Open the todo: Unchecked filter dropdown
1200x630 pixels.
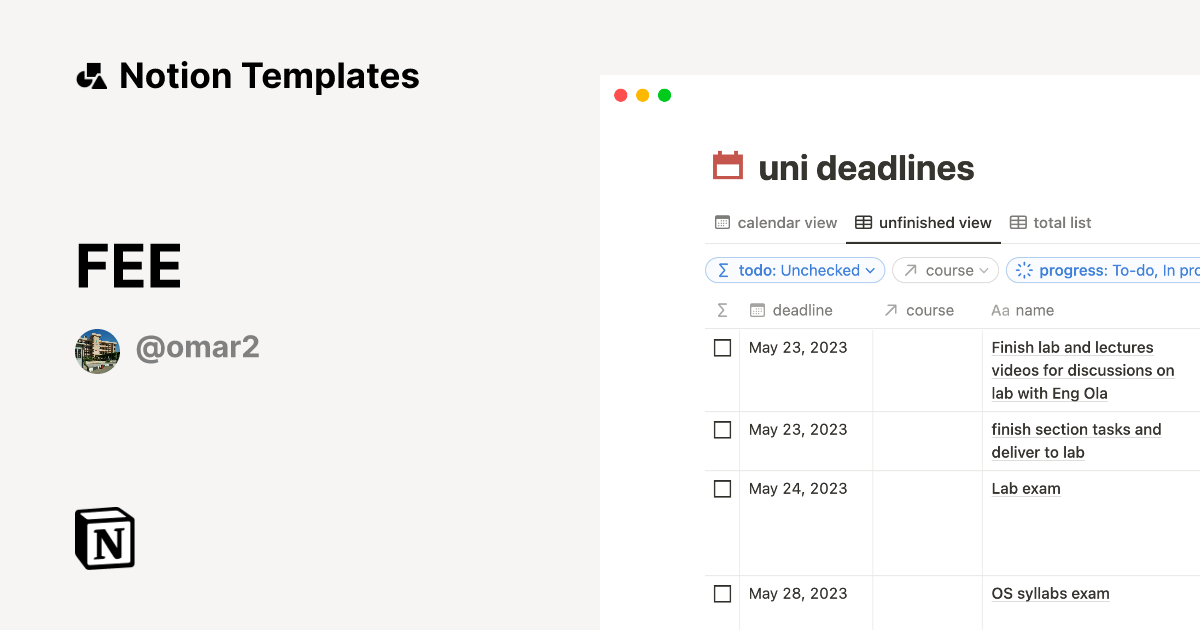pyautogui.click(x=795, y=270)
